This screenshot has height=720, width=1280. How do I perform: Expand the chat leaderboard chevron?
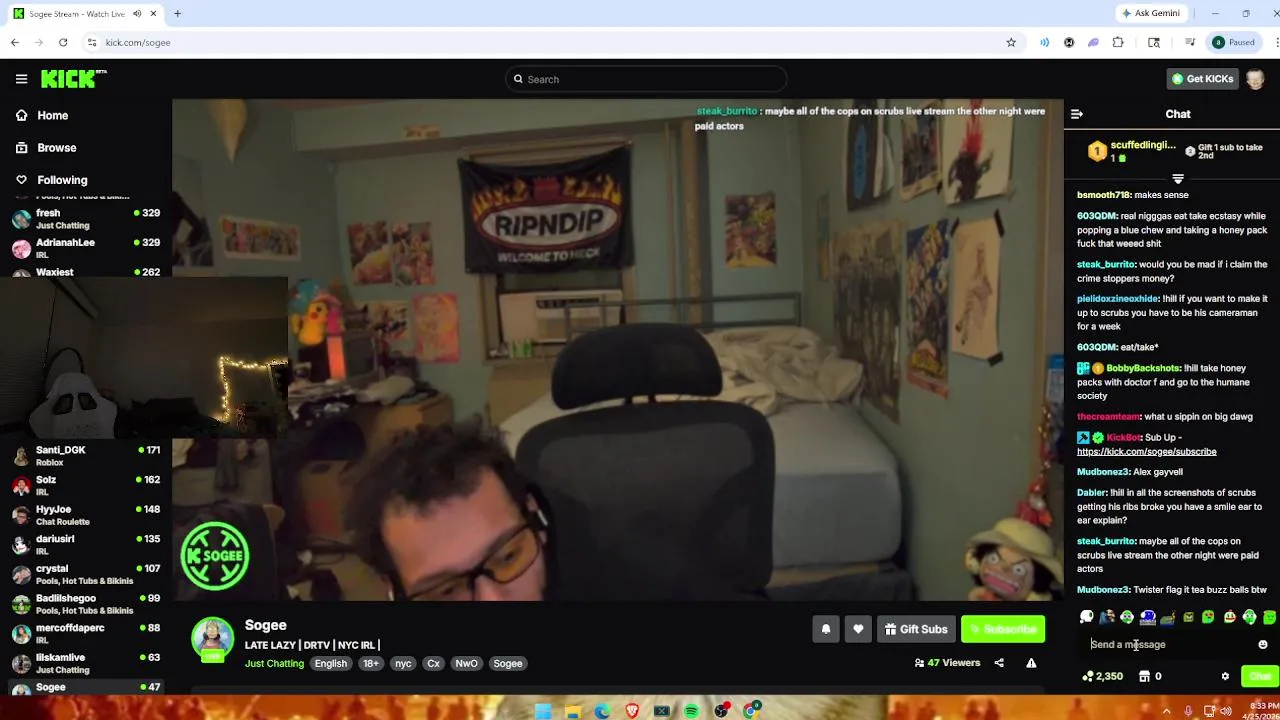[1178, 179]
